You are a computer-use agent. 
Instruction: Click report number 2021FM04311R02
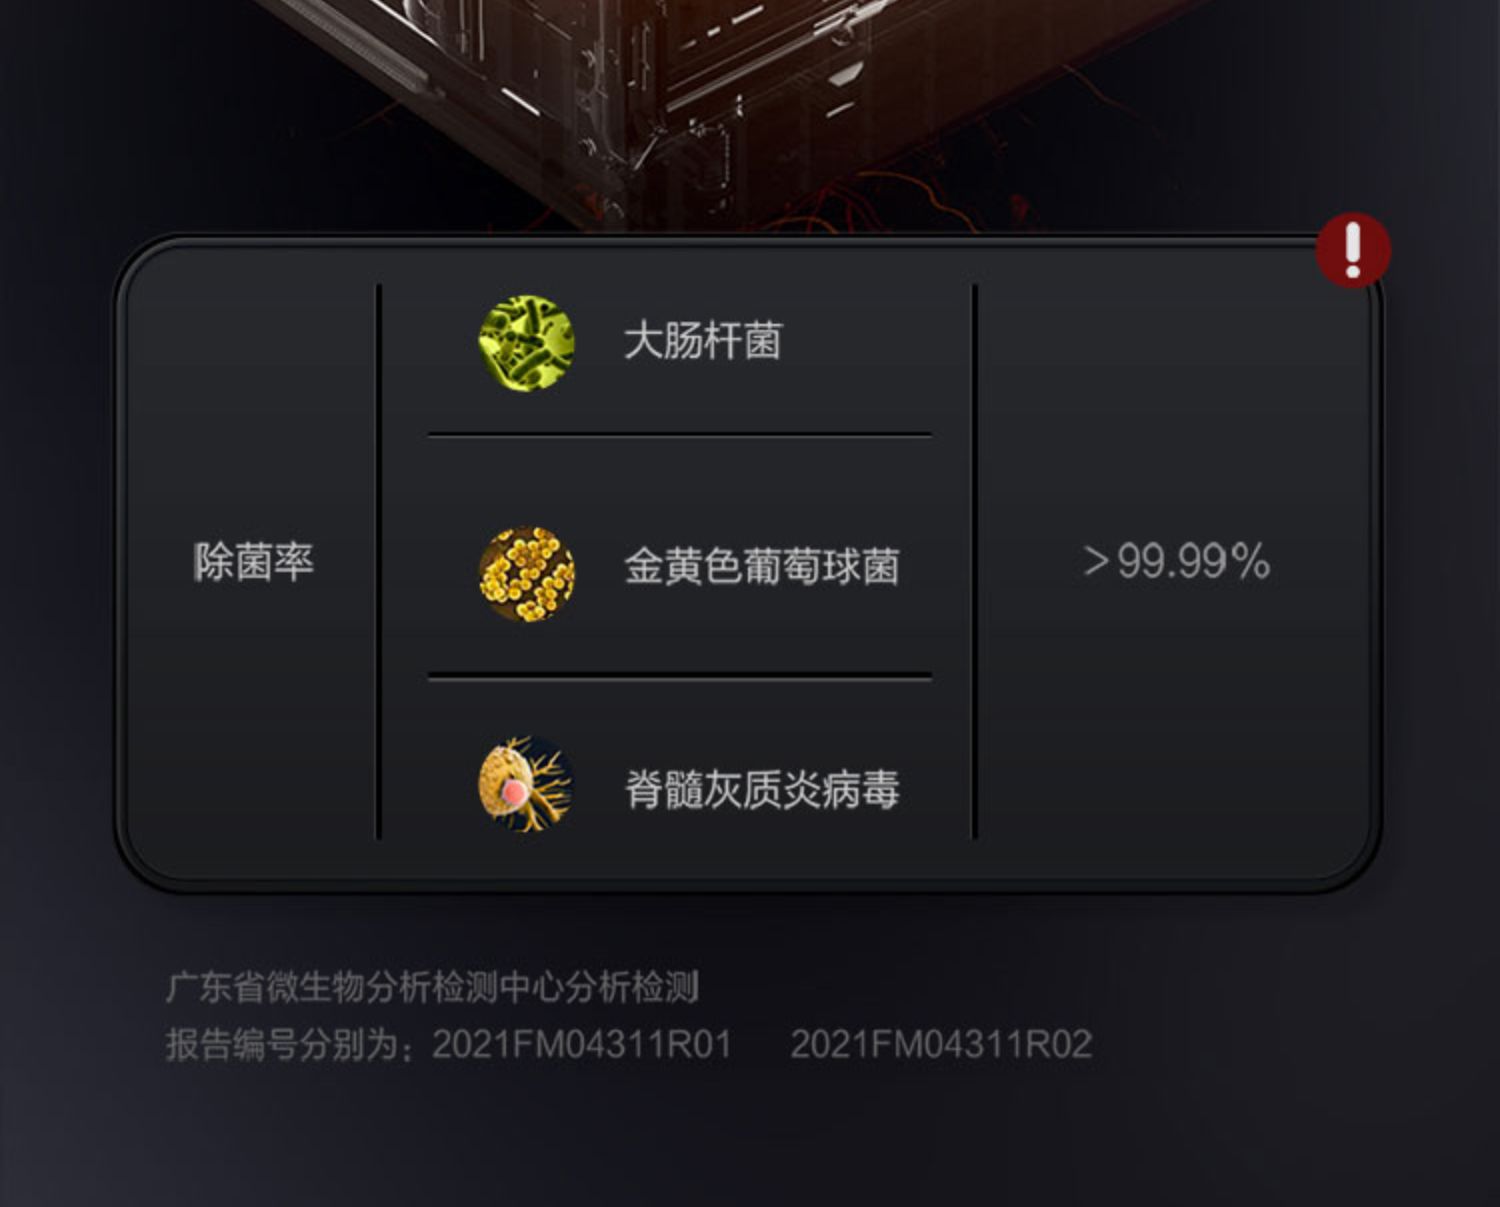pos(941,1044)
